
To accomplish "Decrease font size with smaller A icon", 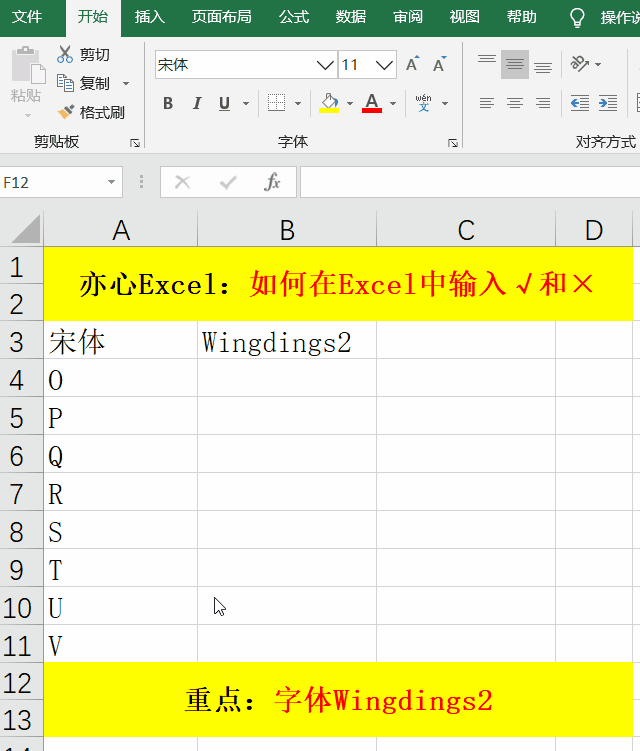I will 439,64.
